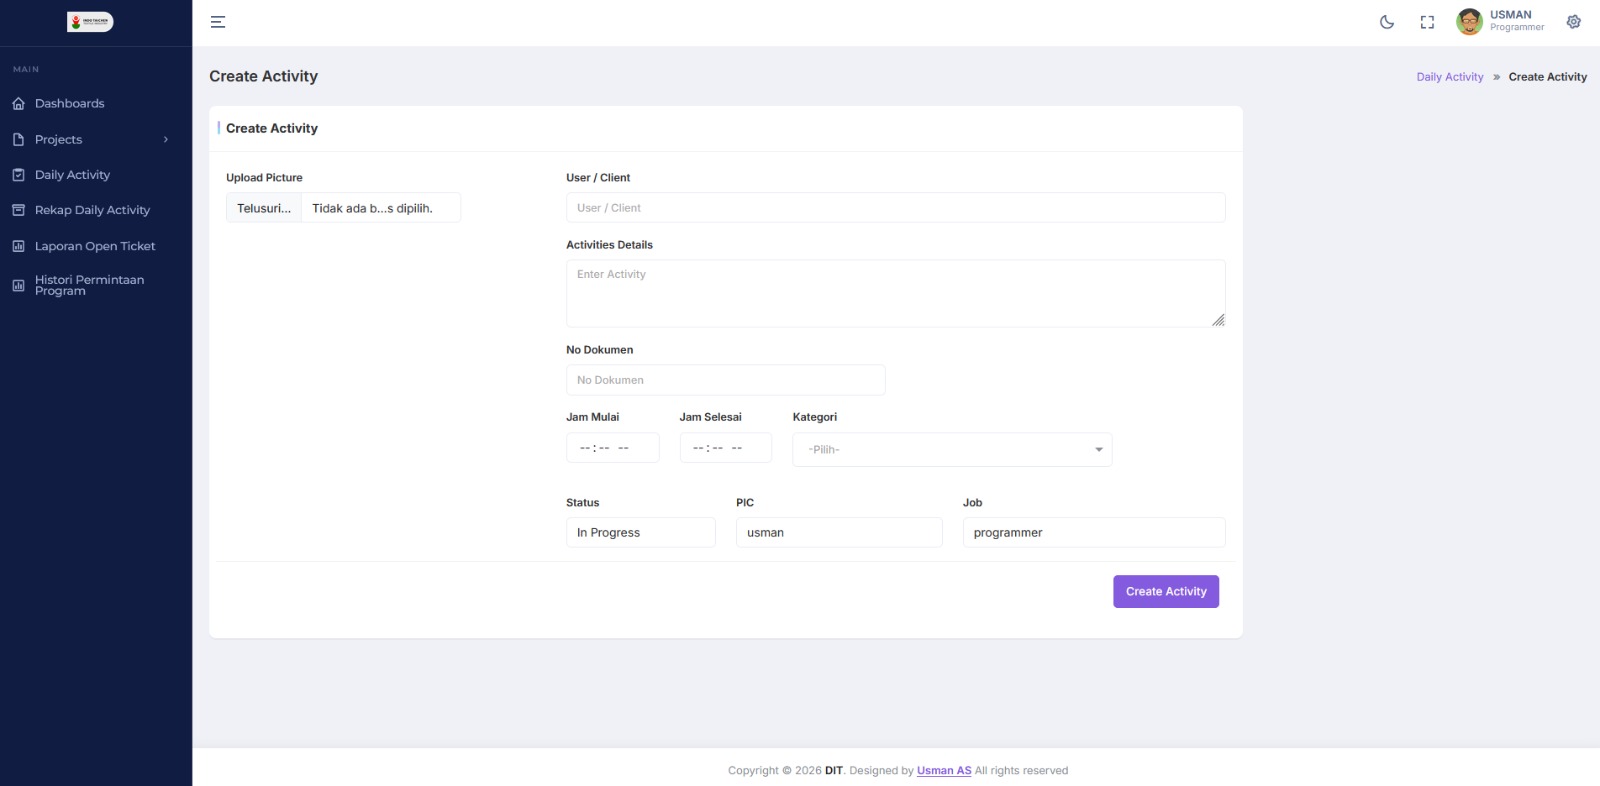The height and width of the screenshot is (786, 1600).
Task: Focus the No Dokumen input field
Action: pyautogui.click(x=726, y=380)
